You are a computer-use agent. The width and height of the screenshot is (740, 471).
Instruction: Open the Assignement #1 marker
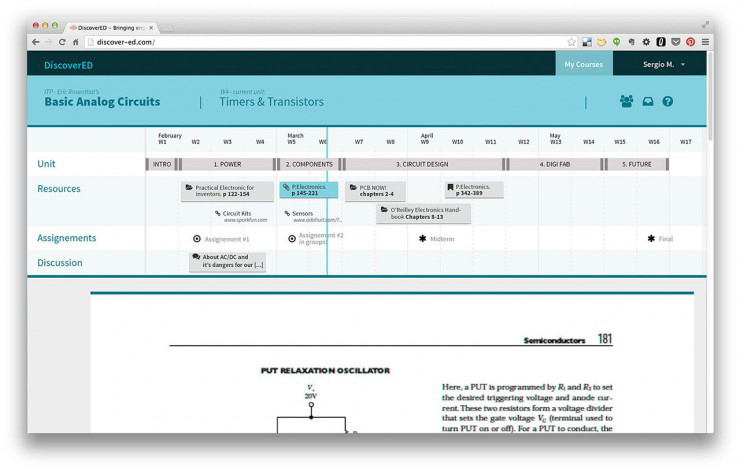click(x=221, y=239)
